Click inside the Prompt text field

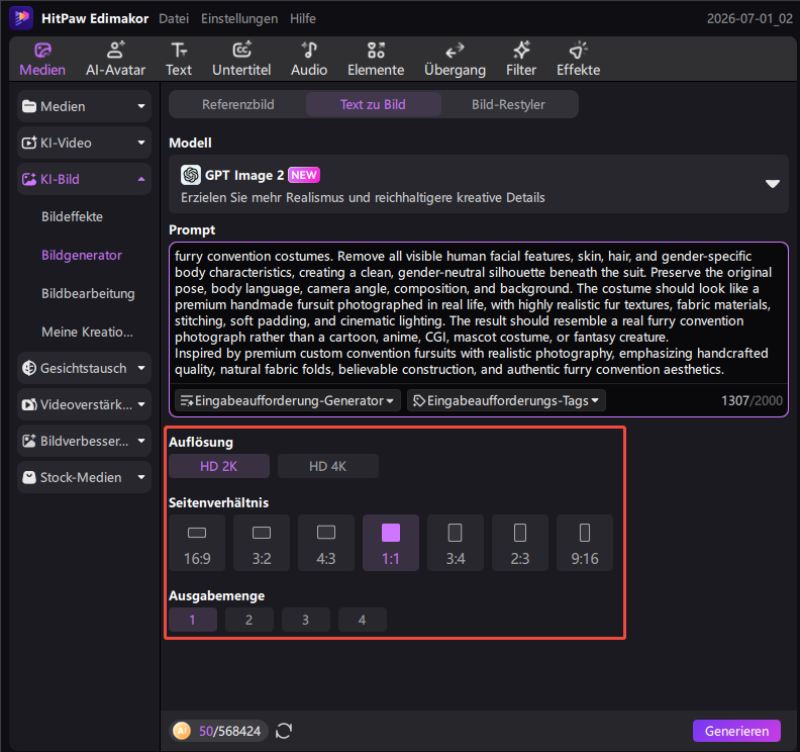click(x=478, y=313)
